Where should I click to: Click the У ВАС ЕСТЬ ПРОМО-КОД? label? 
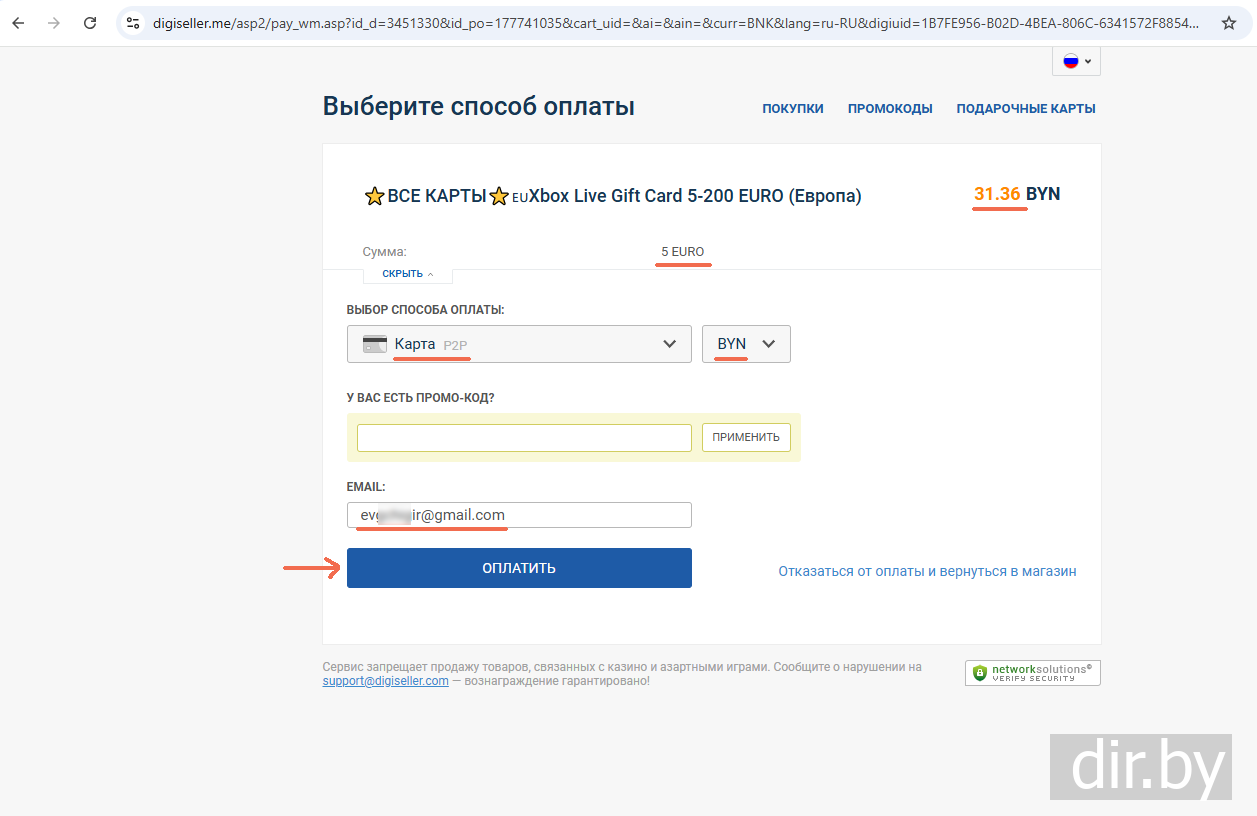[421, 398]
